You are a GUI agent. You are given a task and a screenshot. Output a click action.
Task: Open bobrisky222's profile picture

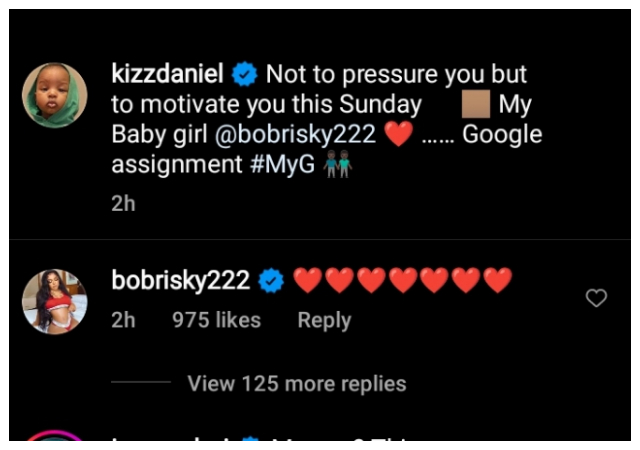(55, 301)
